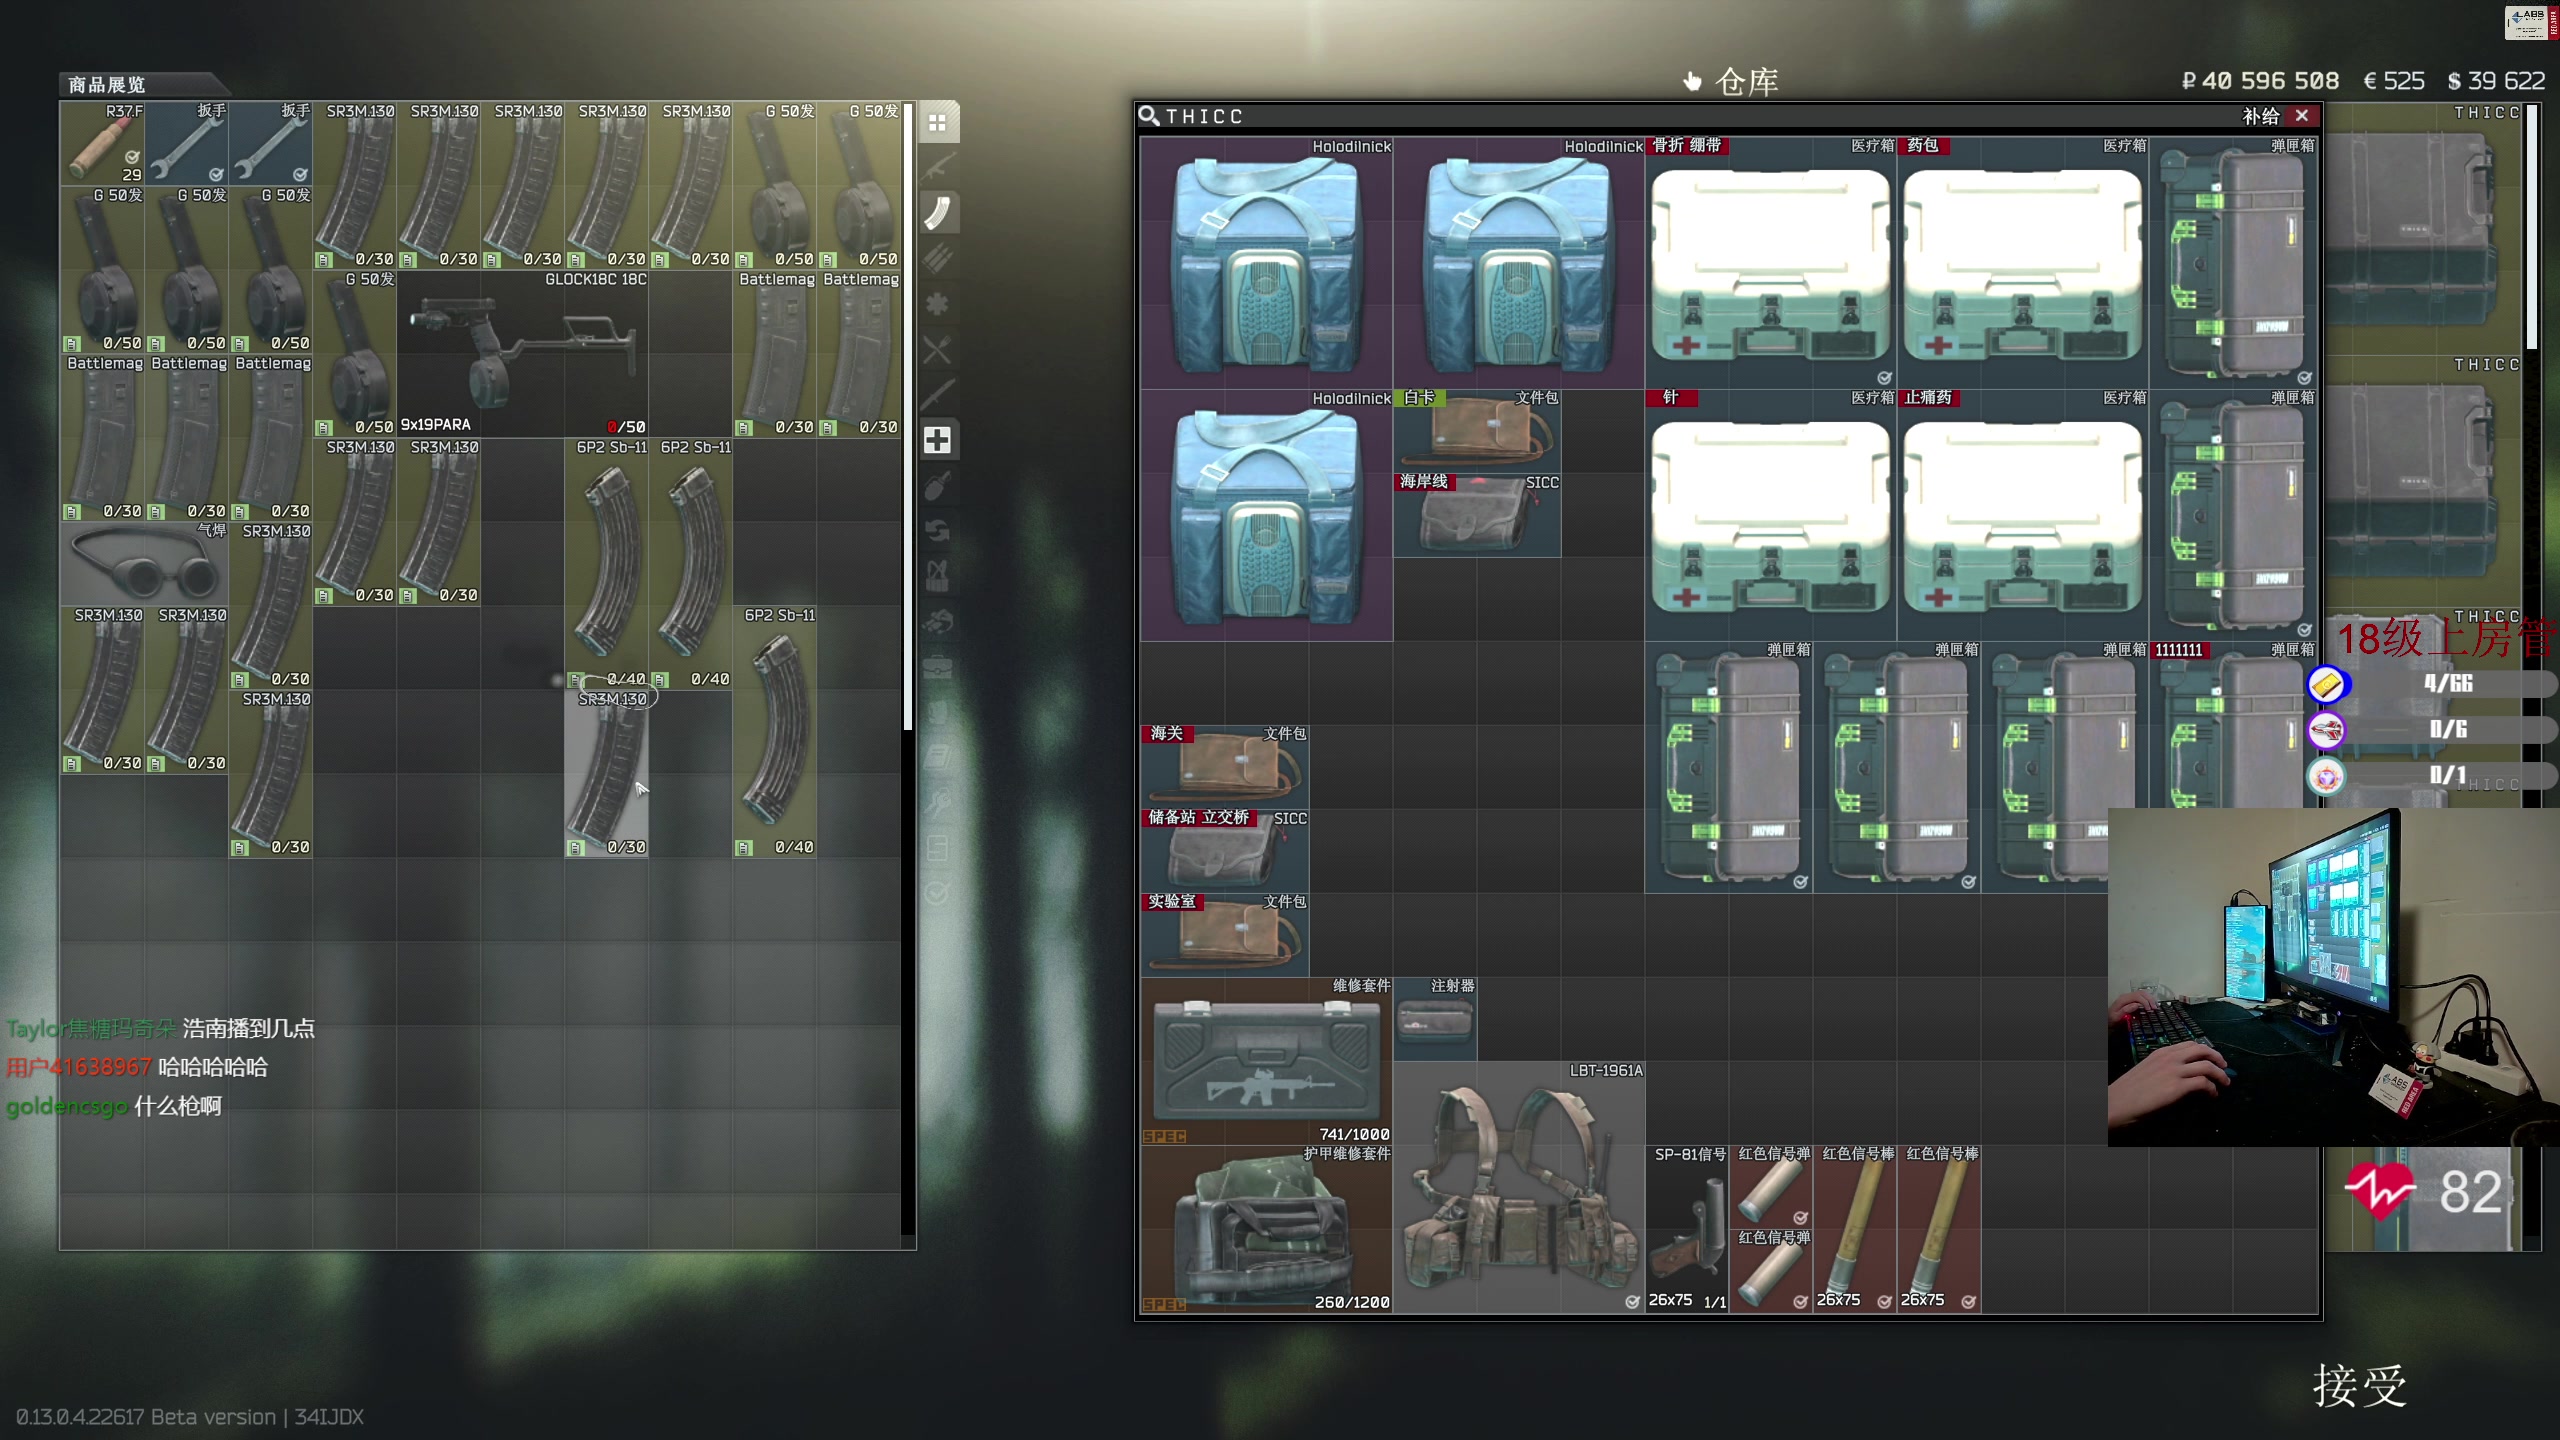Screen dimensions: 2560x1440
Task: Open the 止痛药 tagged medical case
Action: [2023, 515]
